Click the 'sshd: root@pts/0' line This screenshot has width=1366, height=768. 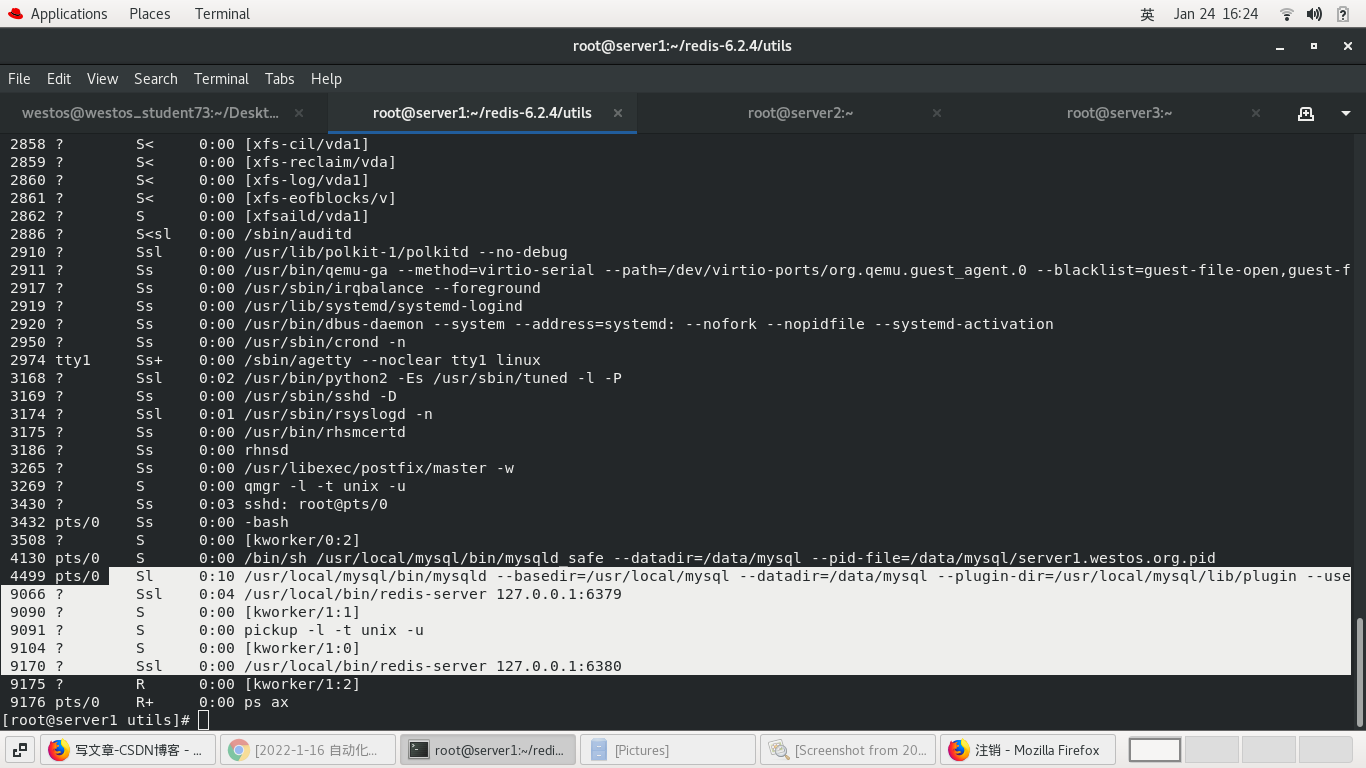199,504
